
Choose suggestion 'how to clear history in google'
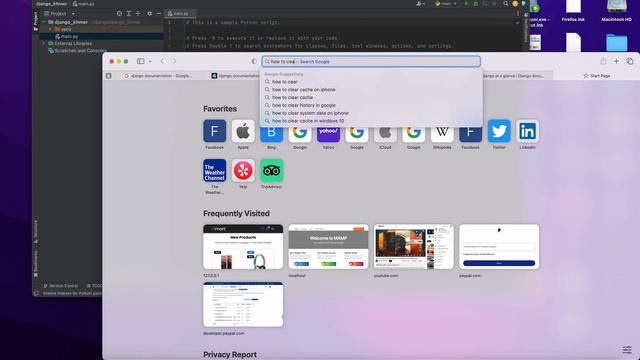tap(371, 105)
